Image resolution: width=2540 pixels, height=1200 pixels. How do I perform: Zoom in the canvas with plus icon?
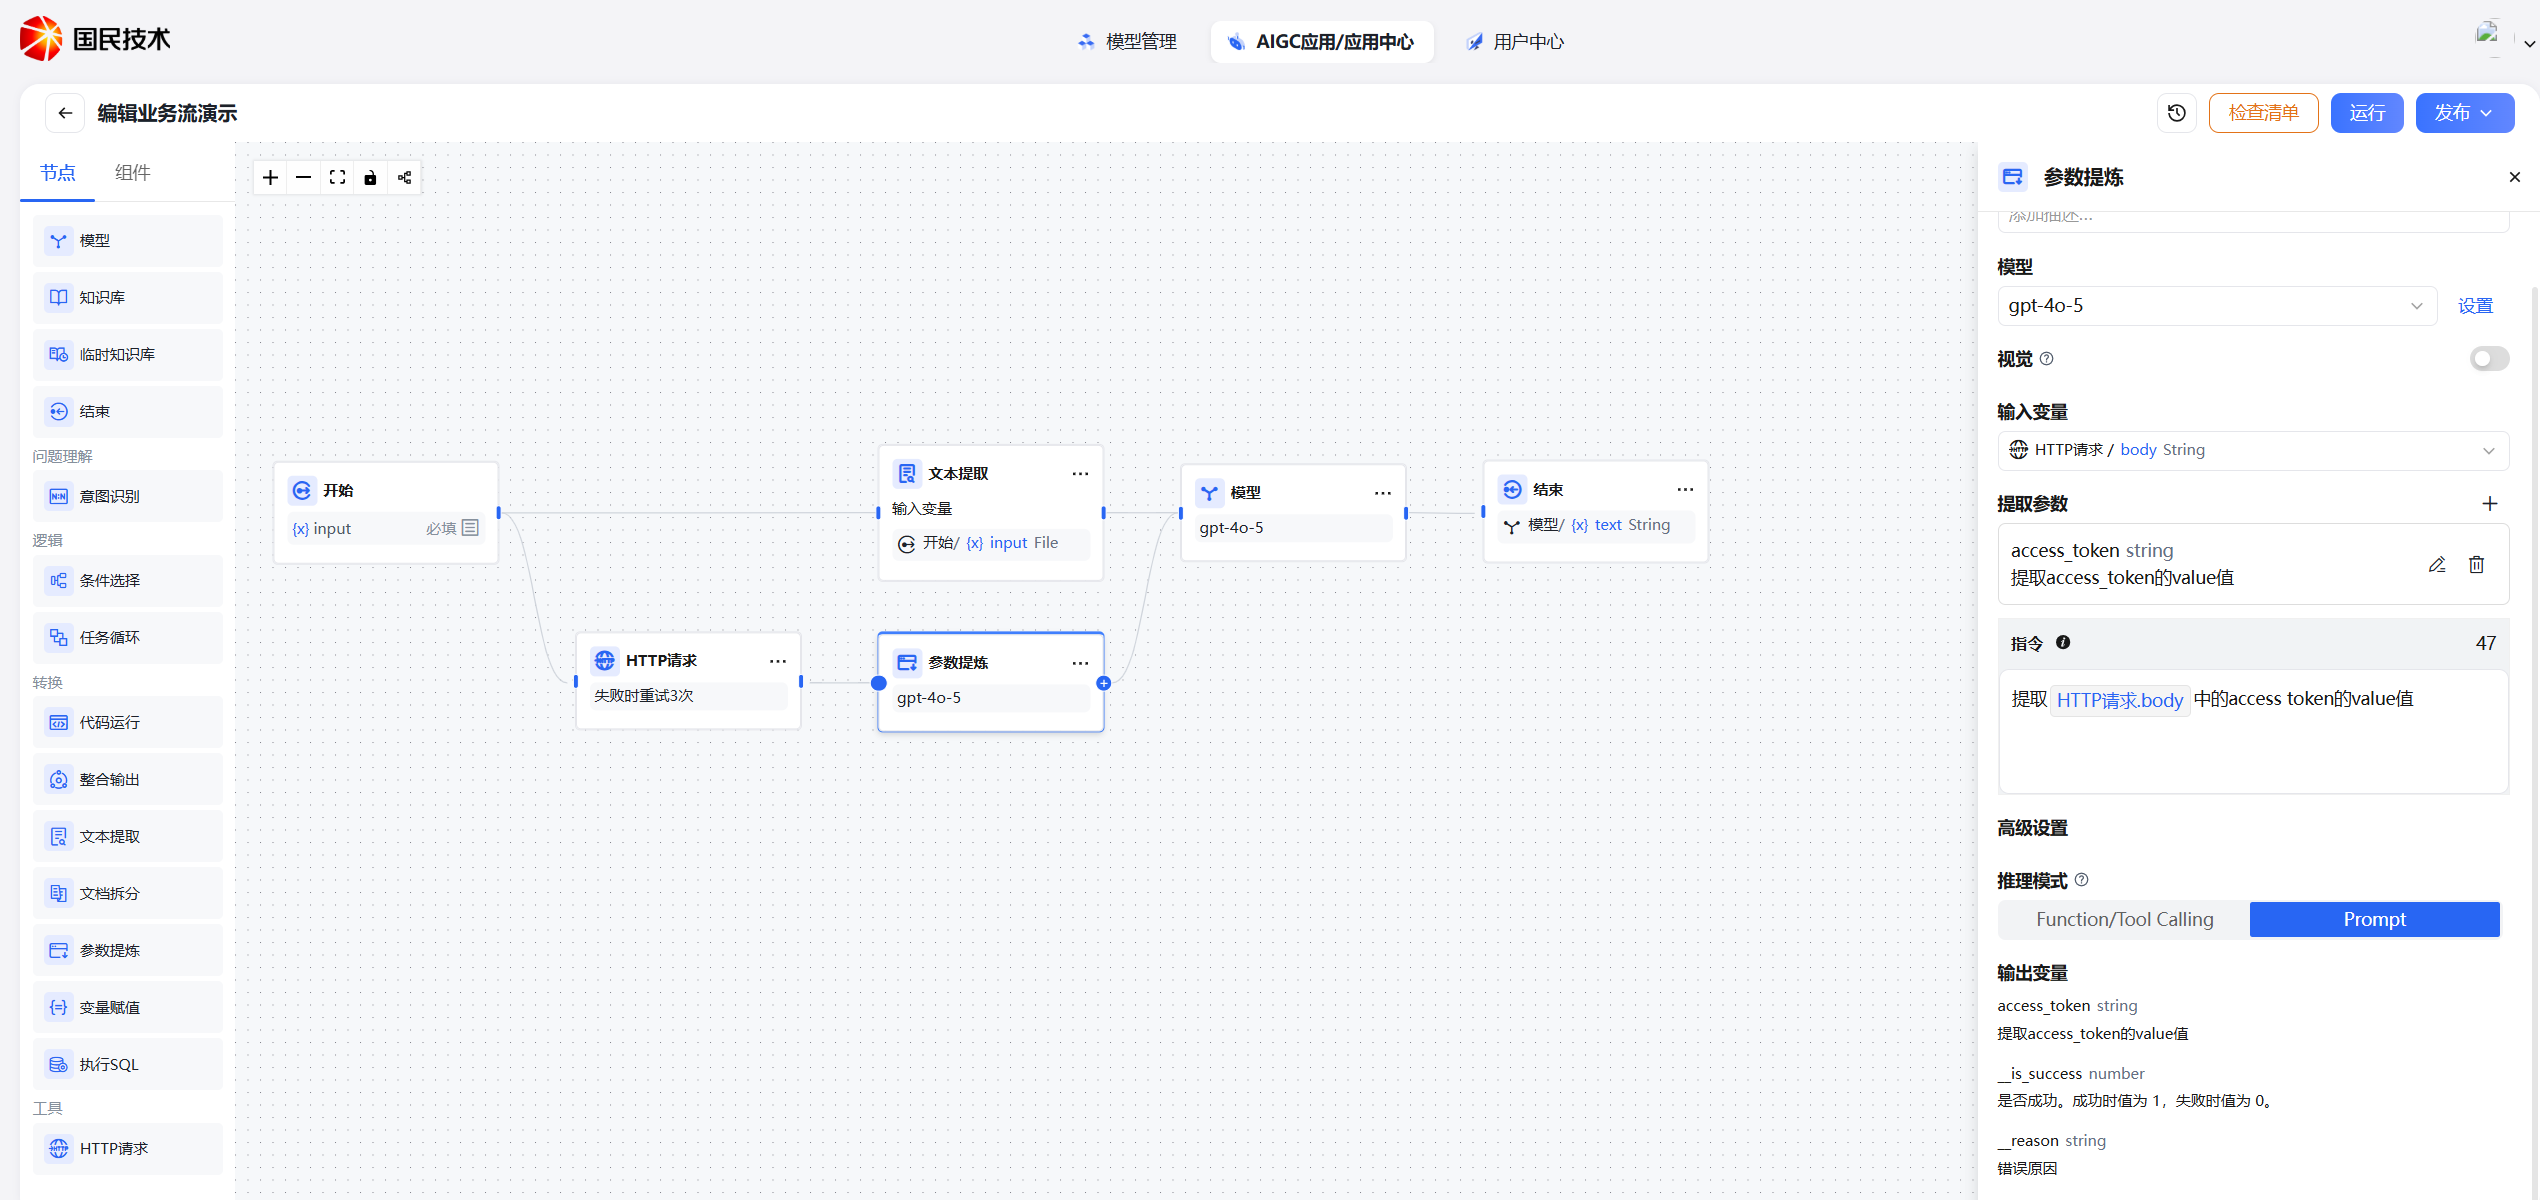(270, 178)
